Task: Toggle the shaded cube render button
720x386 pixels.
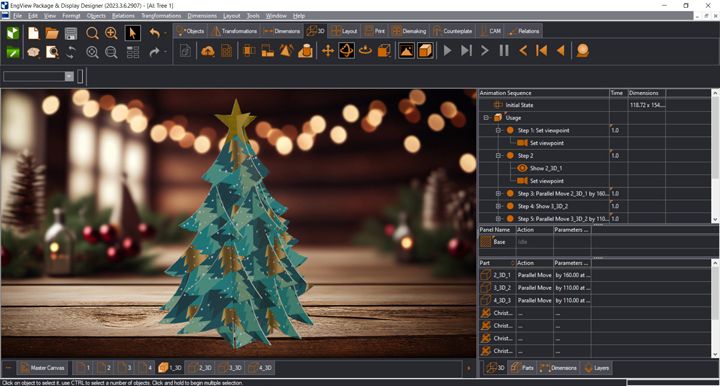Action: (425, 50)
